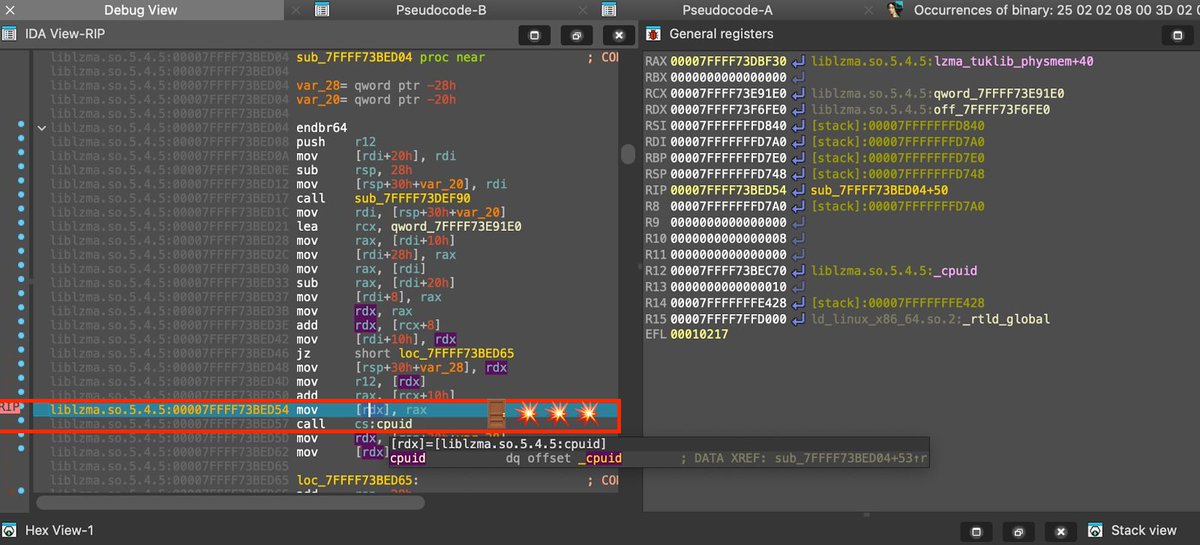This screenshot has height=545, width=1200.
Task: Jump to RSP stack address arrow
Action: click(x=798, y=174)
